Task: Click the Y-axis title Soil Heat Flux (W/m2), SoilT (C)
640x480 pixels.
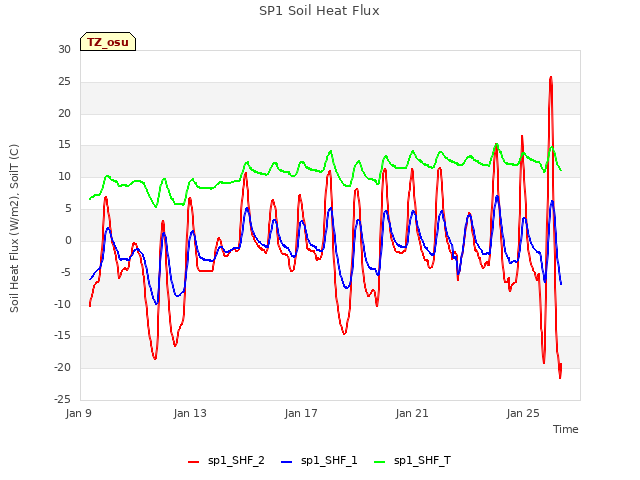Action: (x=14, y=228)
